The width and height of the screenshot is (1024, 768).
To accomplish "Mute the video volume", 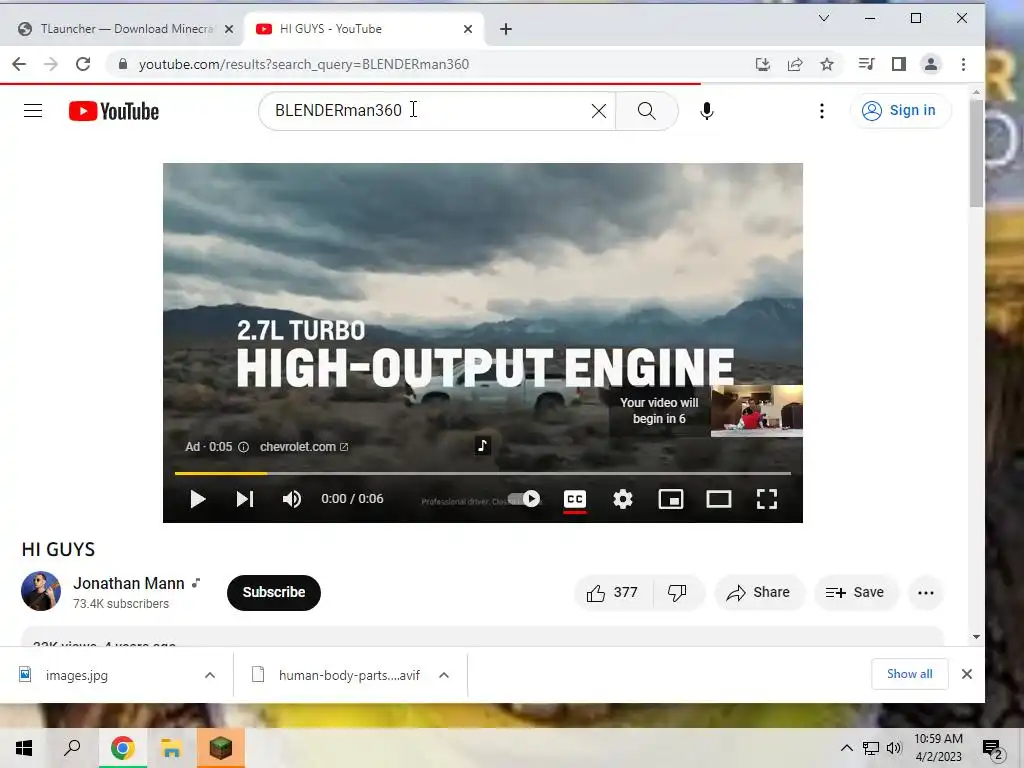I will click(292, 500).
